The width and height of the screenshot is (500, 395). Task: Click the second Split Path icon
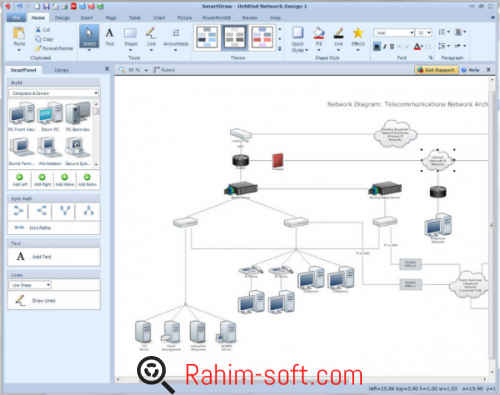tap(42, 211)
